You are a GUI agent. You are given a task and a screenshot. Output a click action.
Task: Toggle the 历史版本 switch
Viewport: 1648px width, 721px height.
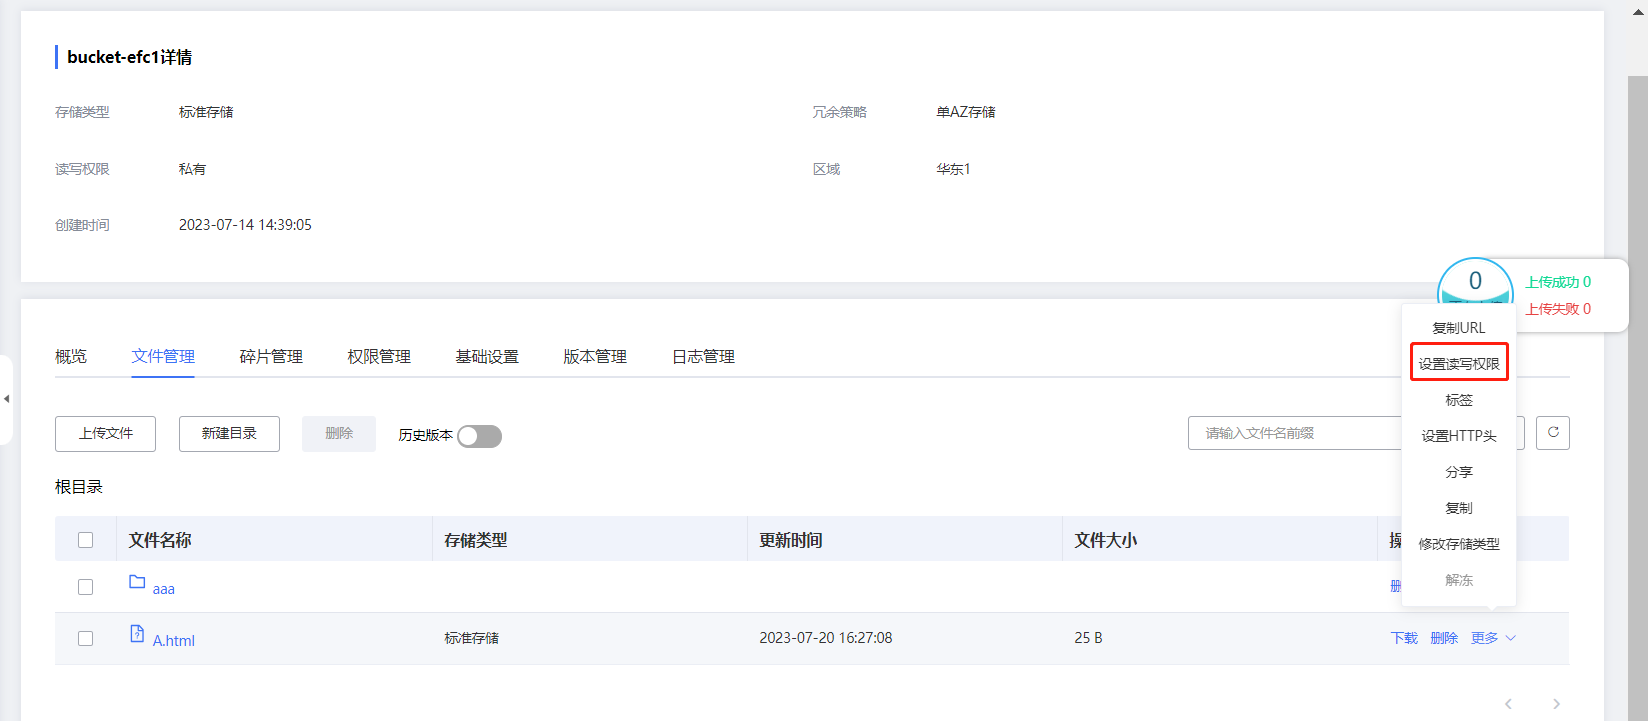pos(479,436)
